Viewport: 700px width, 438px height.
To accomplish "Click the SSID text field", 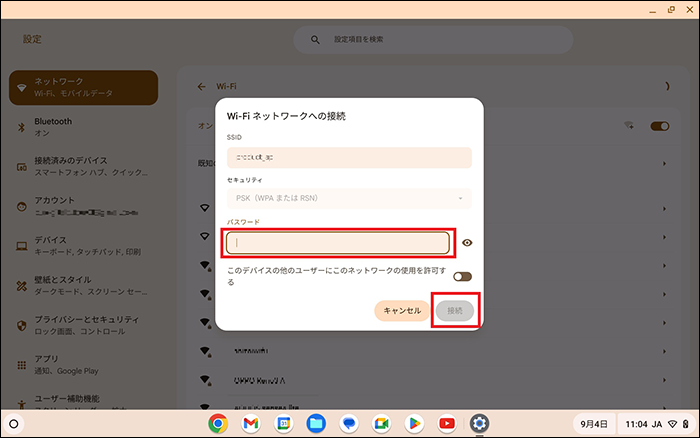I will click(348, 157).
